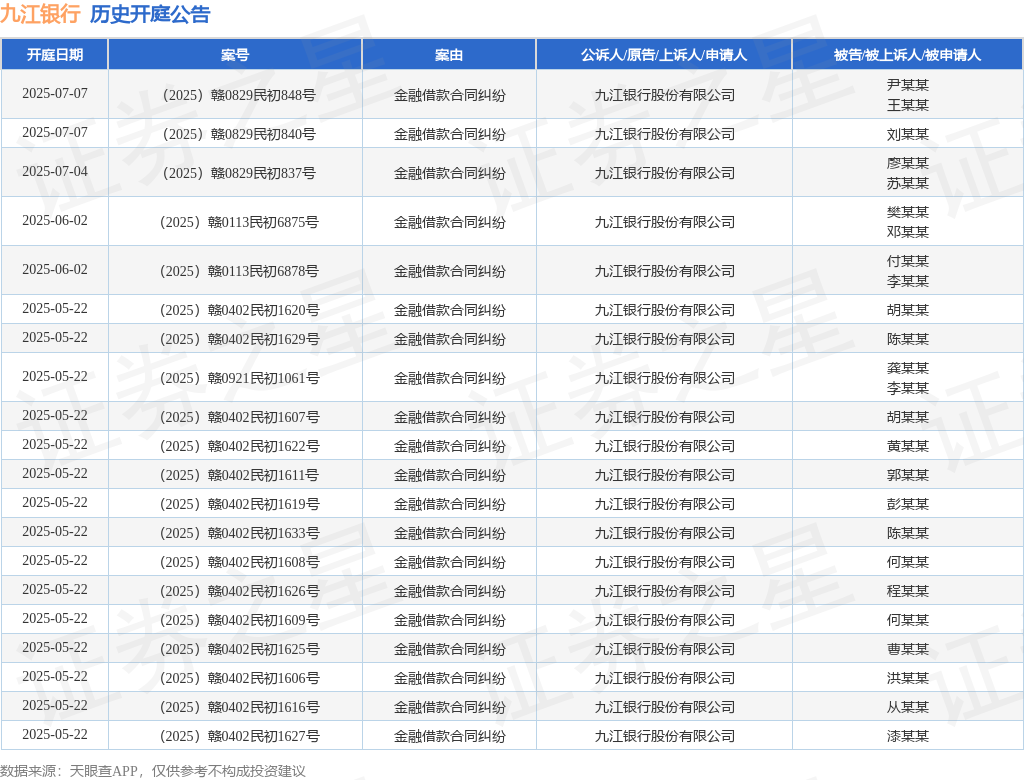
Task: Click defendant 黄某某
Action: 908,446
